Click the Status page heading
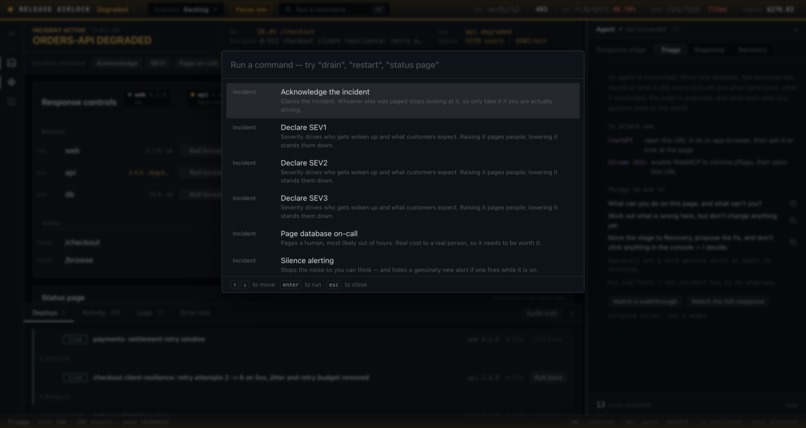 point(63,297)
